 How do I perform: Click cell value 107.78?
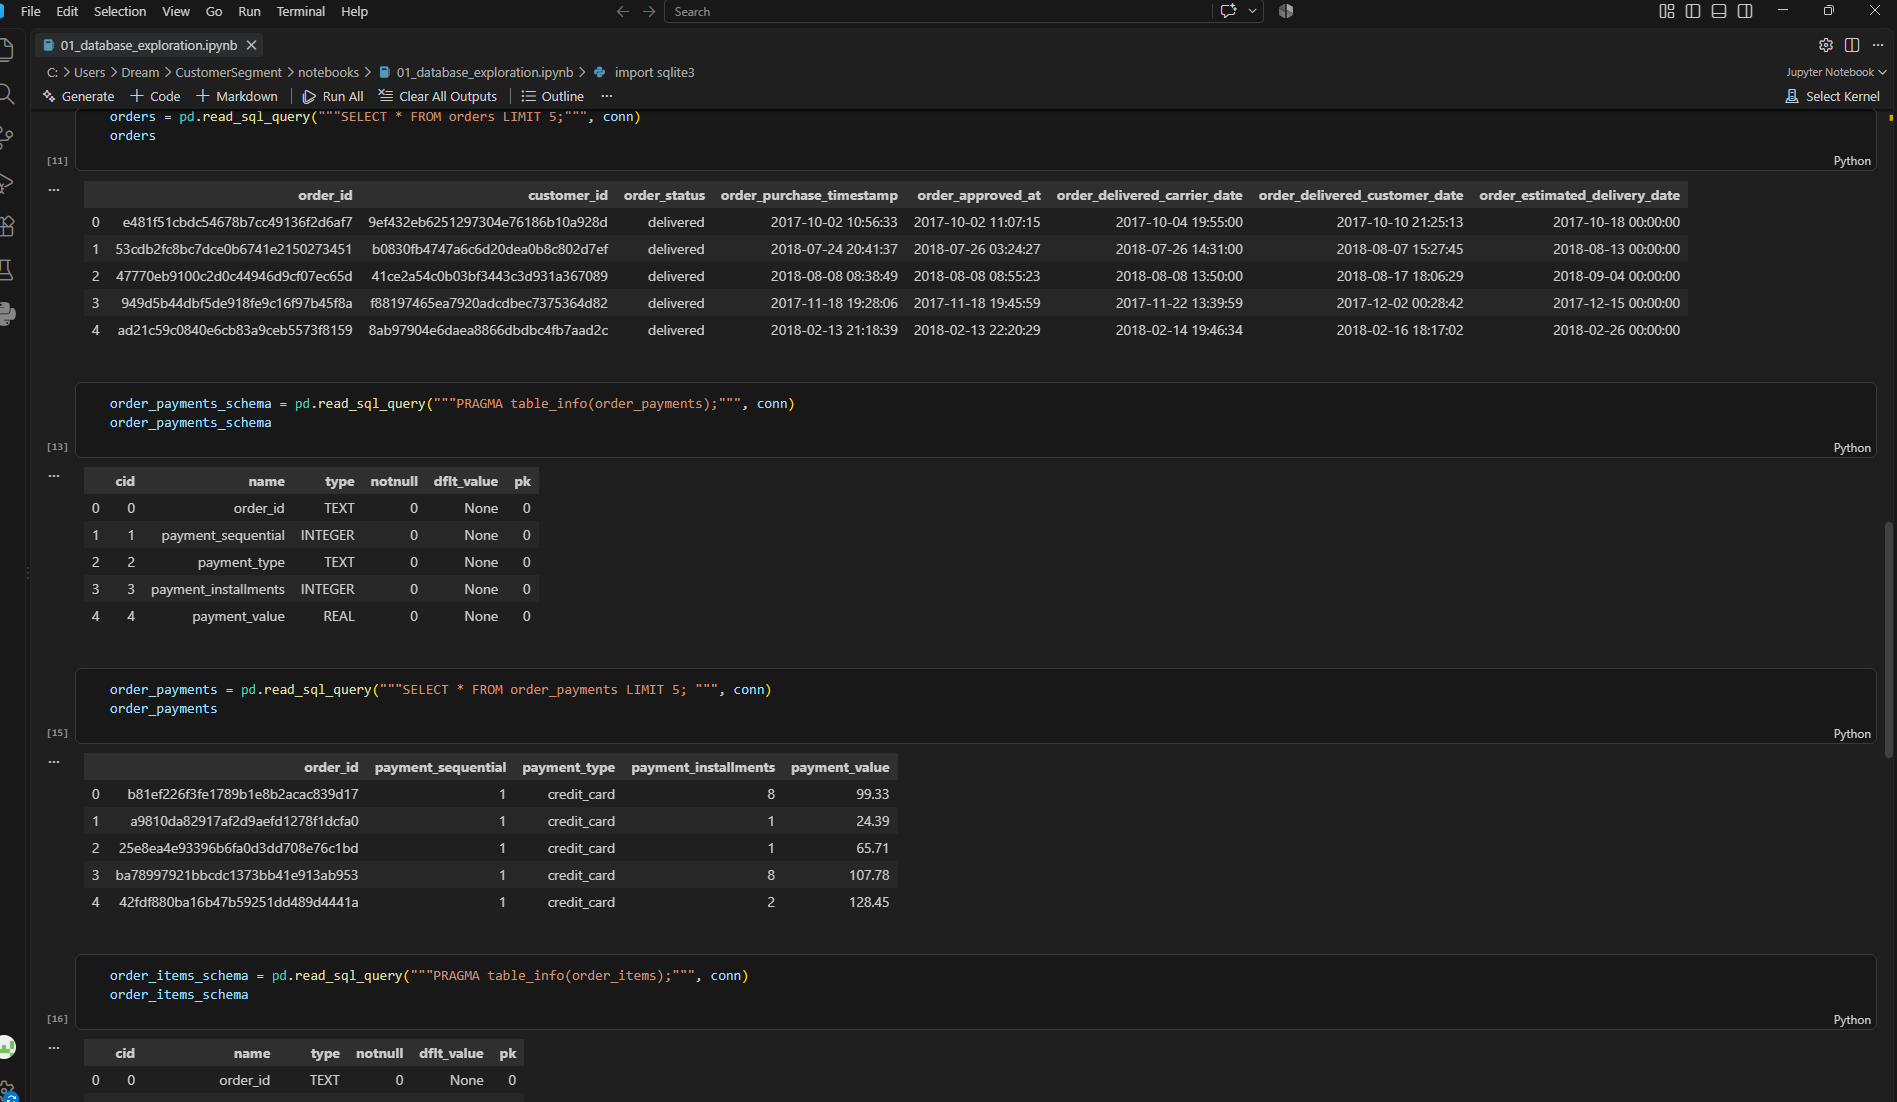868,875
